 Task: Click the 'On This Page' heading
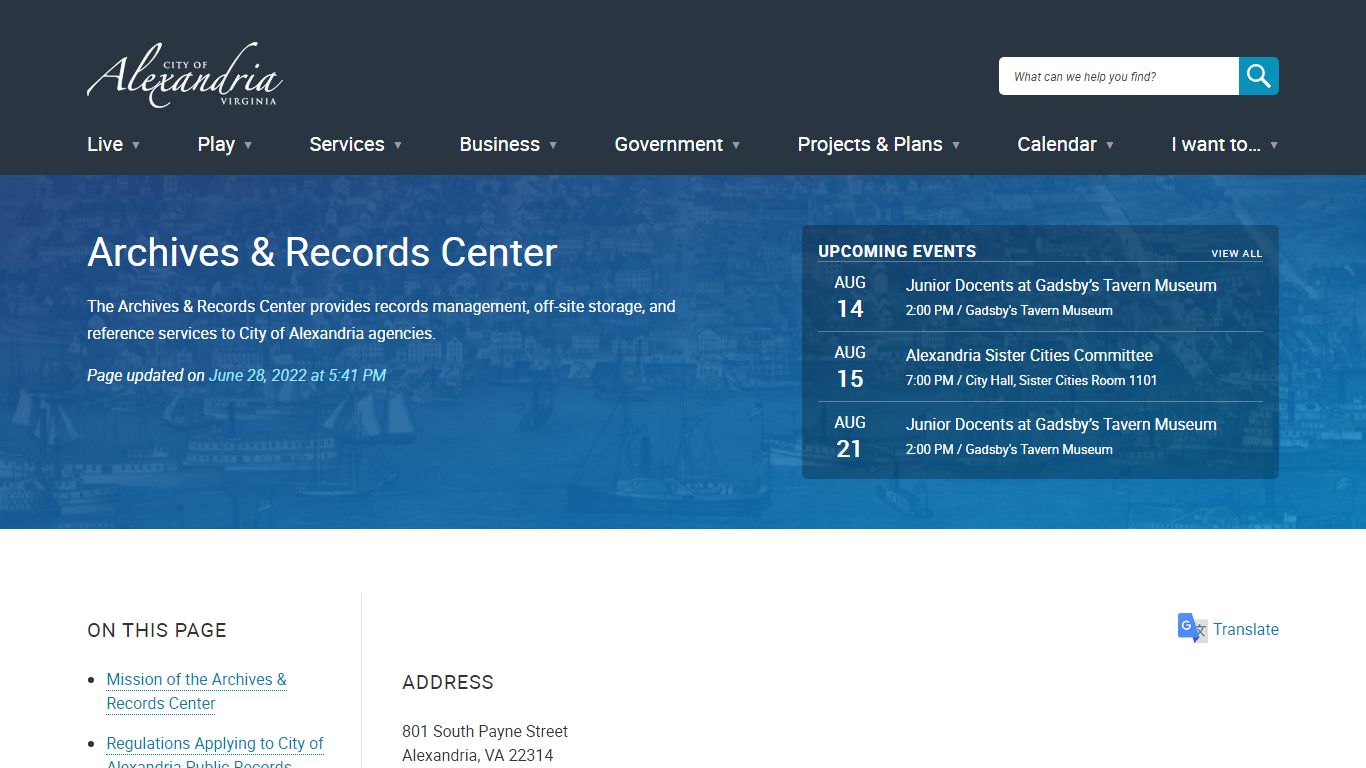(x=157, y=630)
